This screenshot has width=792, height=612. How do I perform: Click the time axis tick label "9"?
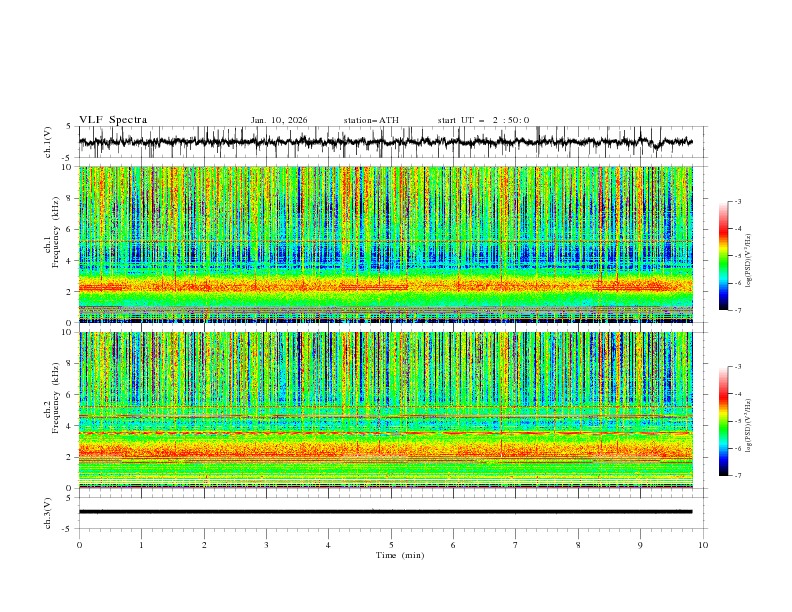pyautogui.click(x=640, y=545)
